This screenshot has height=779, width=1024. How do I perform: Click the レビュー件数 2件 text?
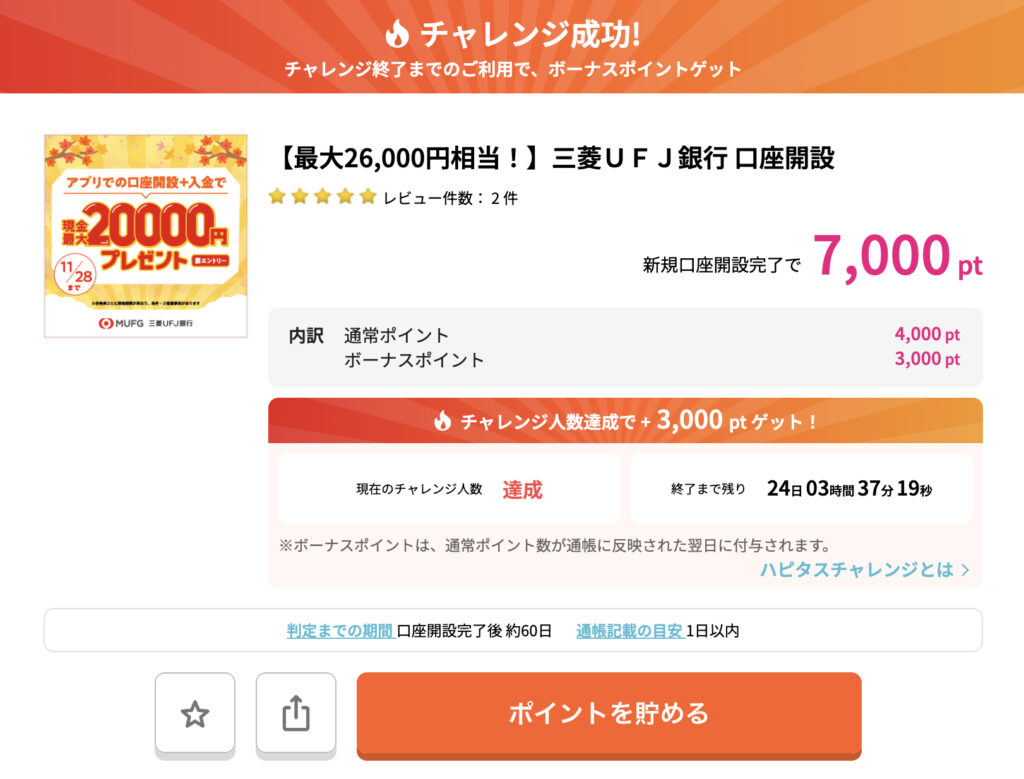tap(450, 198)
